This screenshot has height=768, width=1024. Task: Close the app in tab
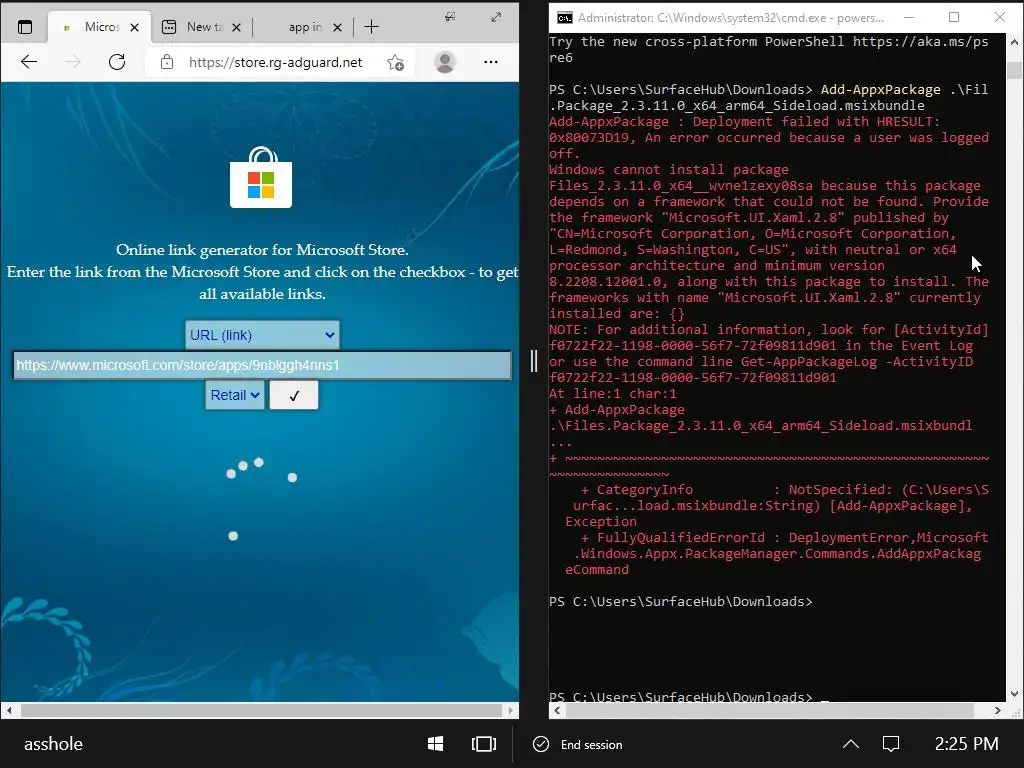pyautogui.click(x=337, y=27)
